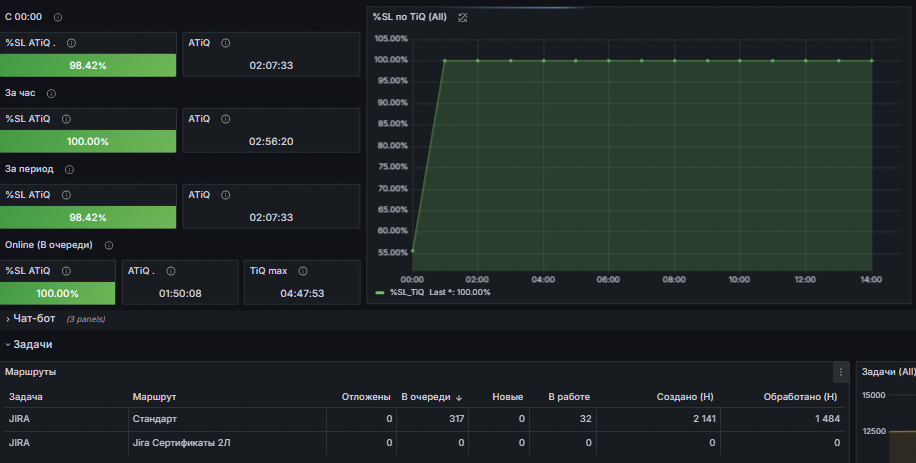The image size is (916, 463).
Task: Click the 32 value in В работе column
Action: pyautogui.click(x=585, y=419)
